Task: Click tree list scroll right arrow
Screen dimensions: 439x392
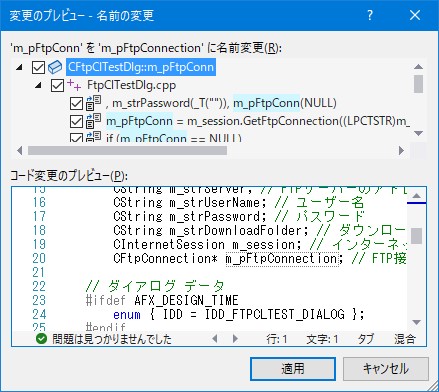Action: pos(401,151)
